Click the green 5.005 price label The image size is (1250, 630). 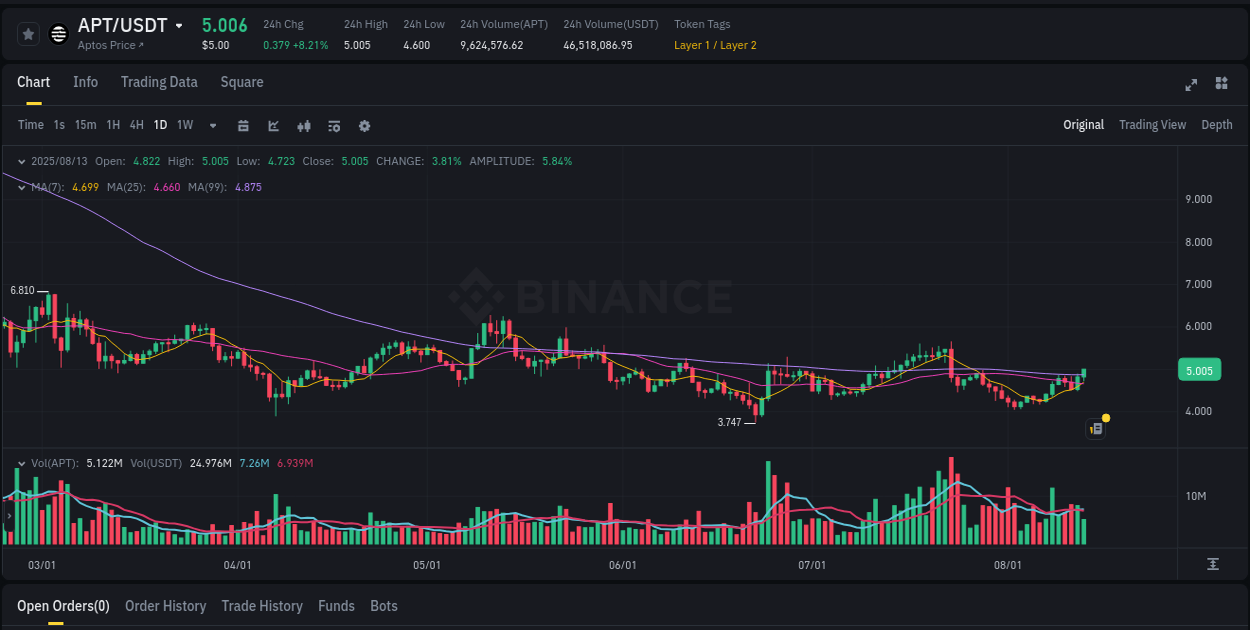click(x=1199, y=370)
